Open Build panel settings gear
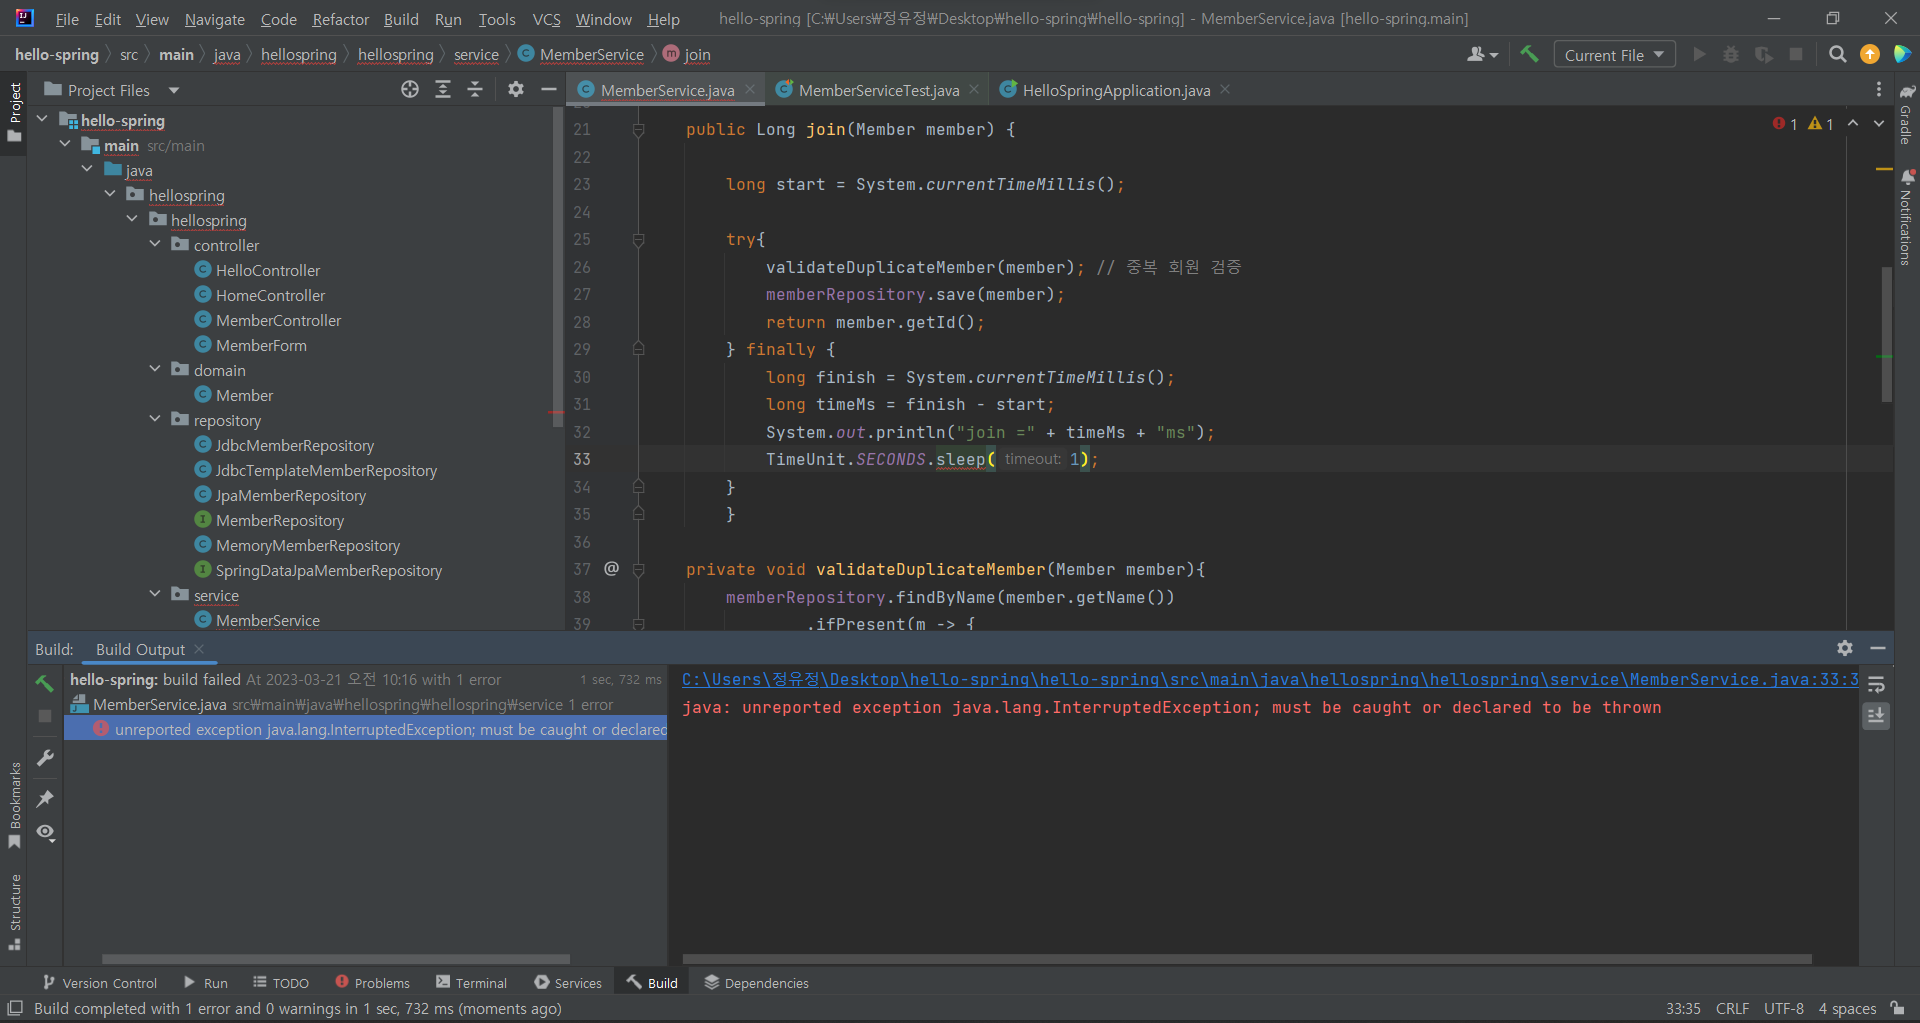 point(1845,648)
